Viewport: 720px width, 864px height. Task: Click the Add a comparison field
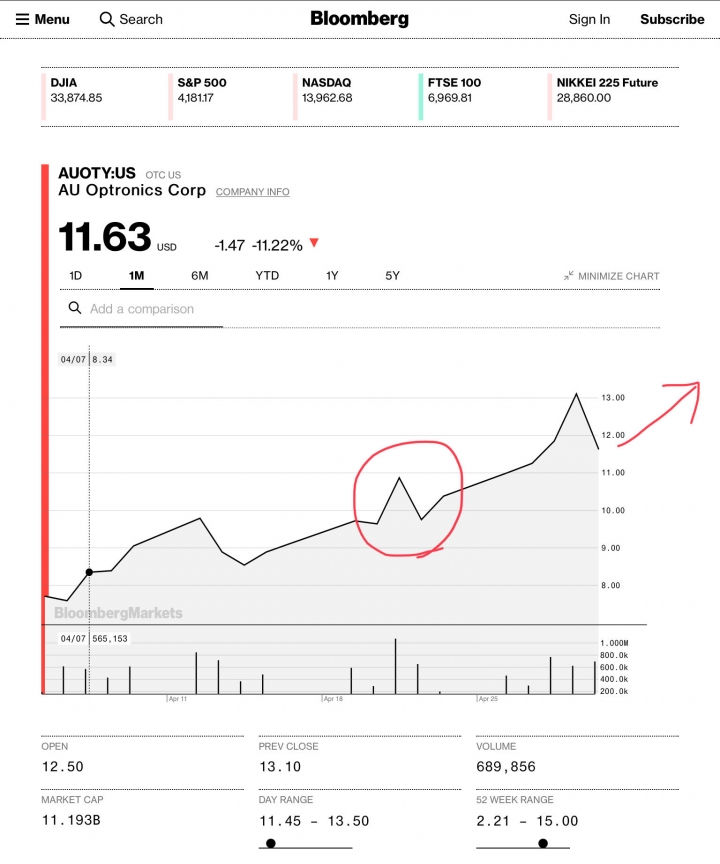(x=142, y=309)
